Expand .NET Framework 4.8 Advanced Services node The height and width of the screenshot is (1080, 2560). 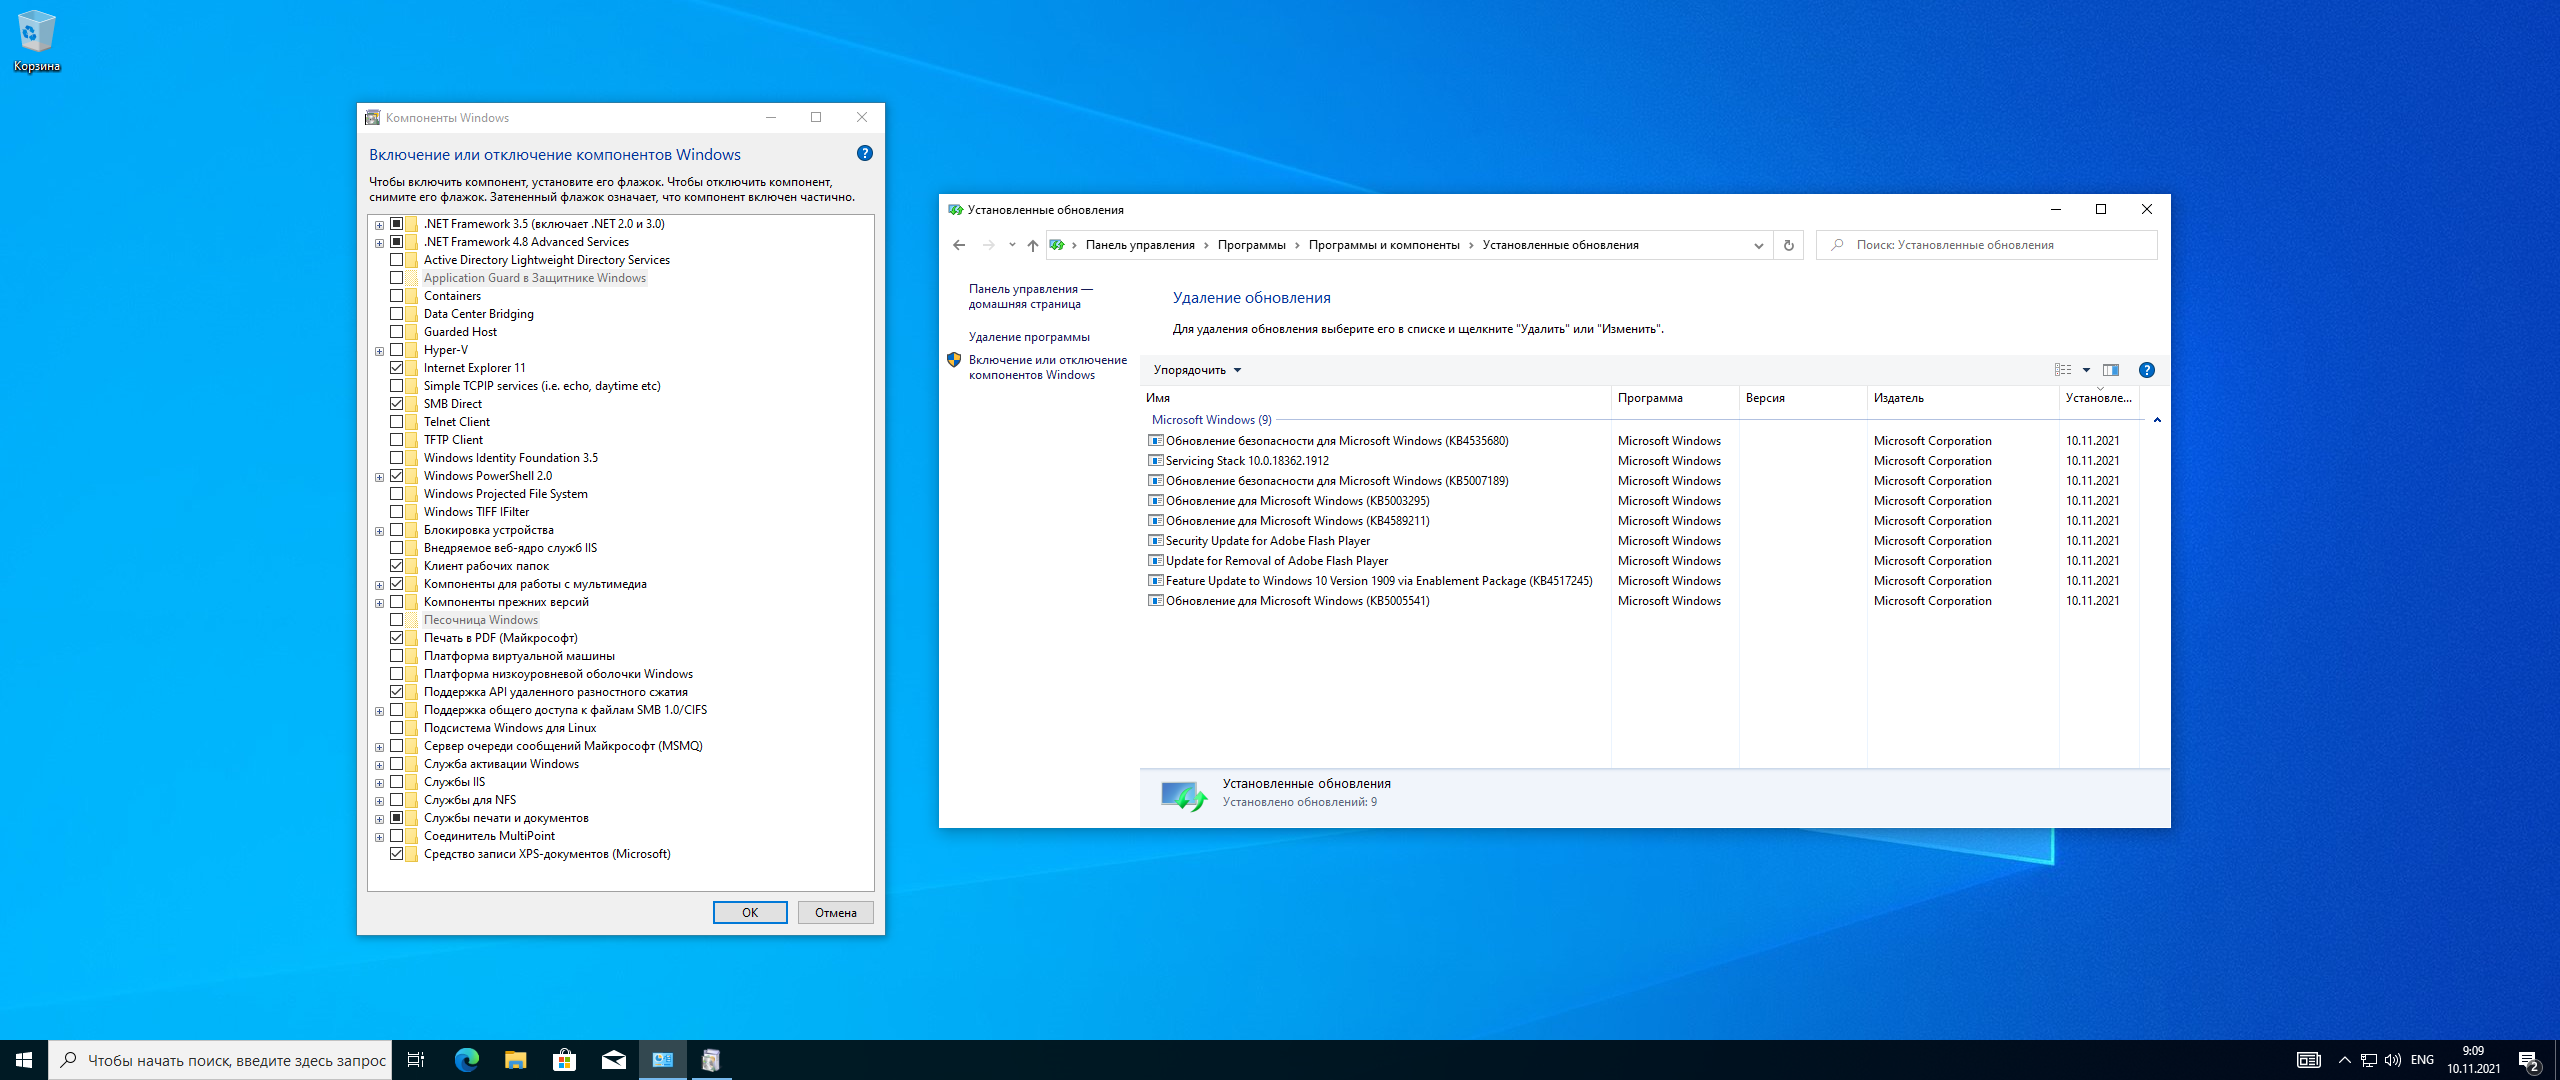pyautogui.click(x=379, y=243)
